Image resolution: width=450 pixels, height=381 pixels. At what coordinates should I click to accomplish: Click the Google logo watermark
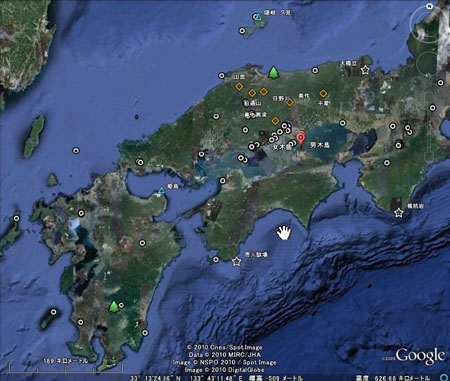tap(420, 356)
